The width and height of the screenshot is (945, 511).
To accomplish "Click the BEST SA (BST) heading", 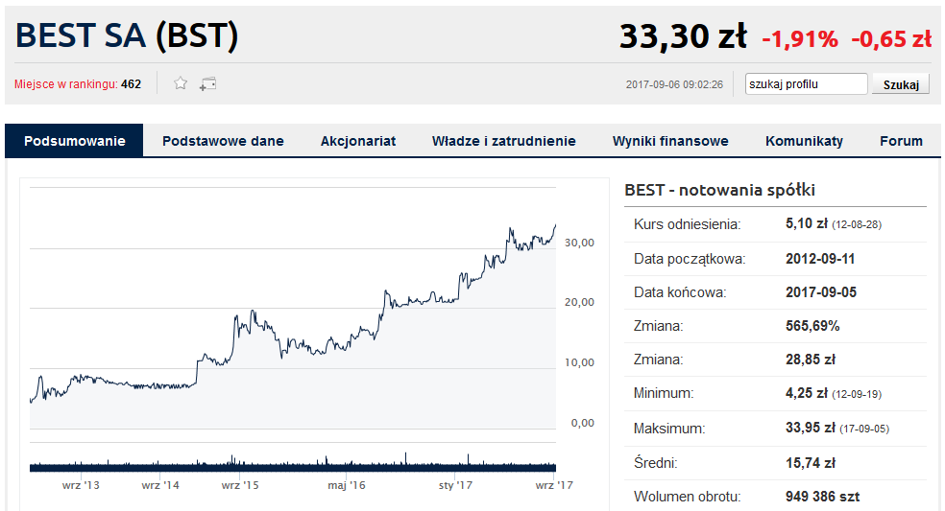I will click(127, 36).
